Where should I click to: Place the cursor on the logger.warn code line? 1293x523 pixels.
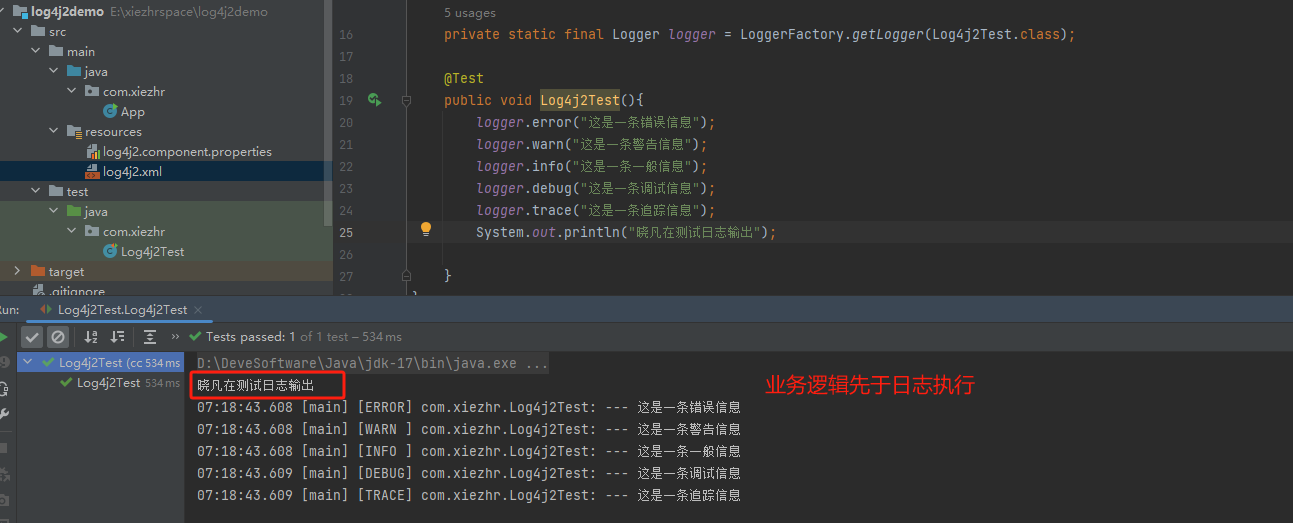(x=592, y=144)
